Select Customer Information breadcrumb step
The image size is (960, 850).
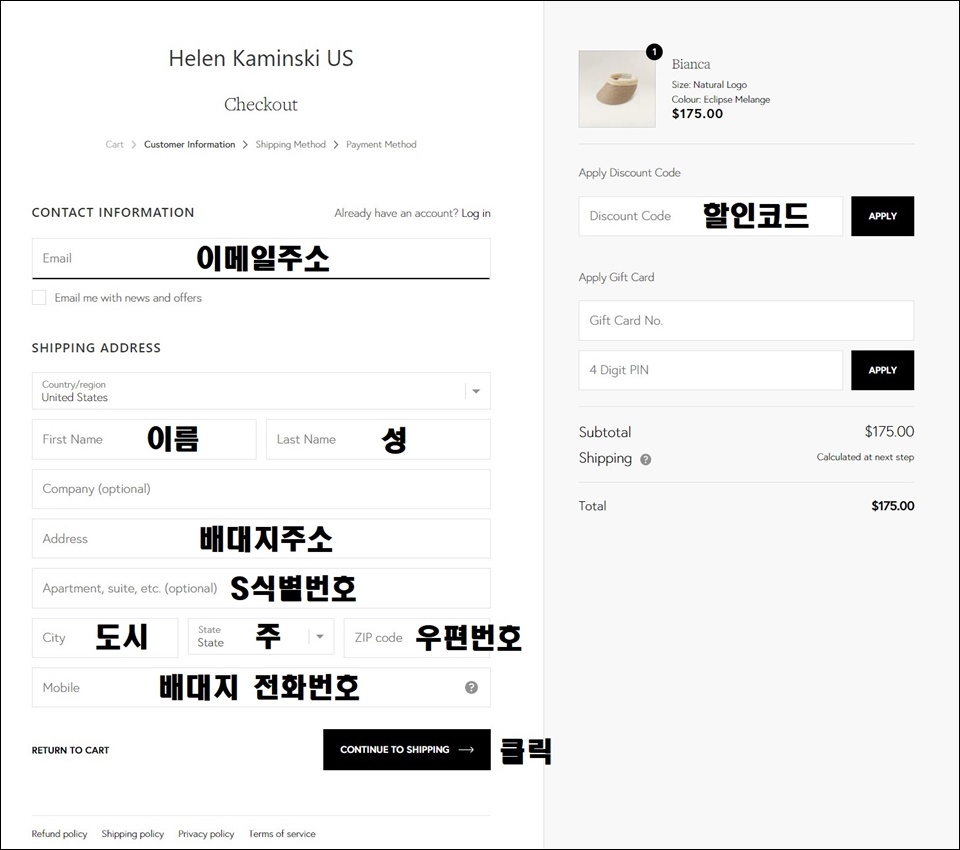coord(190,145)
